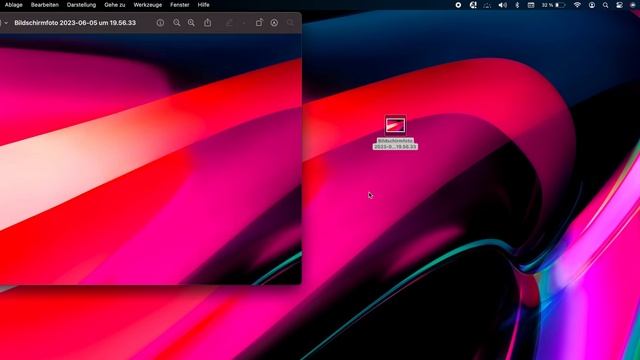The width and height of the screenshot is (640, 360).
Task: Click the desktop file name label Bildschirmfoto
Action: 395,144
